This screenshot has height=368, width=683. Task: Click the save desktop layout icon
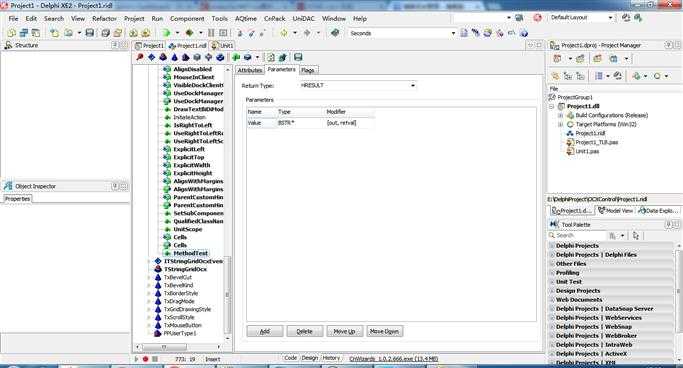[x=626, y=18]
